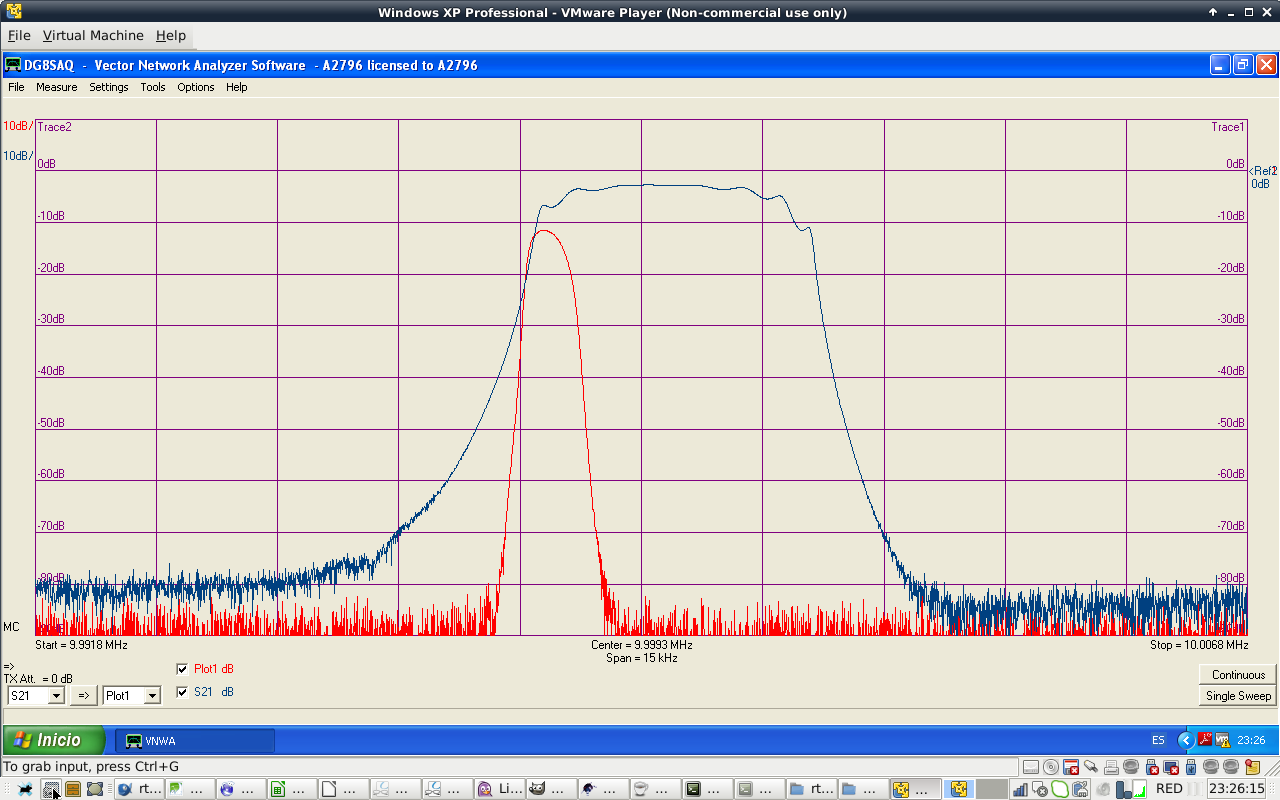
Task: Click the Inicio start button
Action: click(54, 740)
